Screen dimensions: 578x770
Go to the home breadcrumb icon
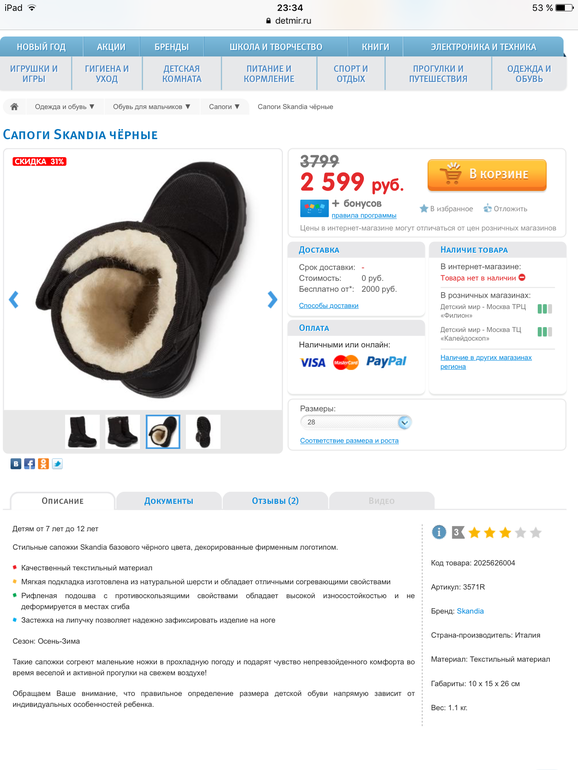pos(14,107)
